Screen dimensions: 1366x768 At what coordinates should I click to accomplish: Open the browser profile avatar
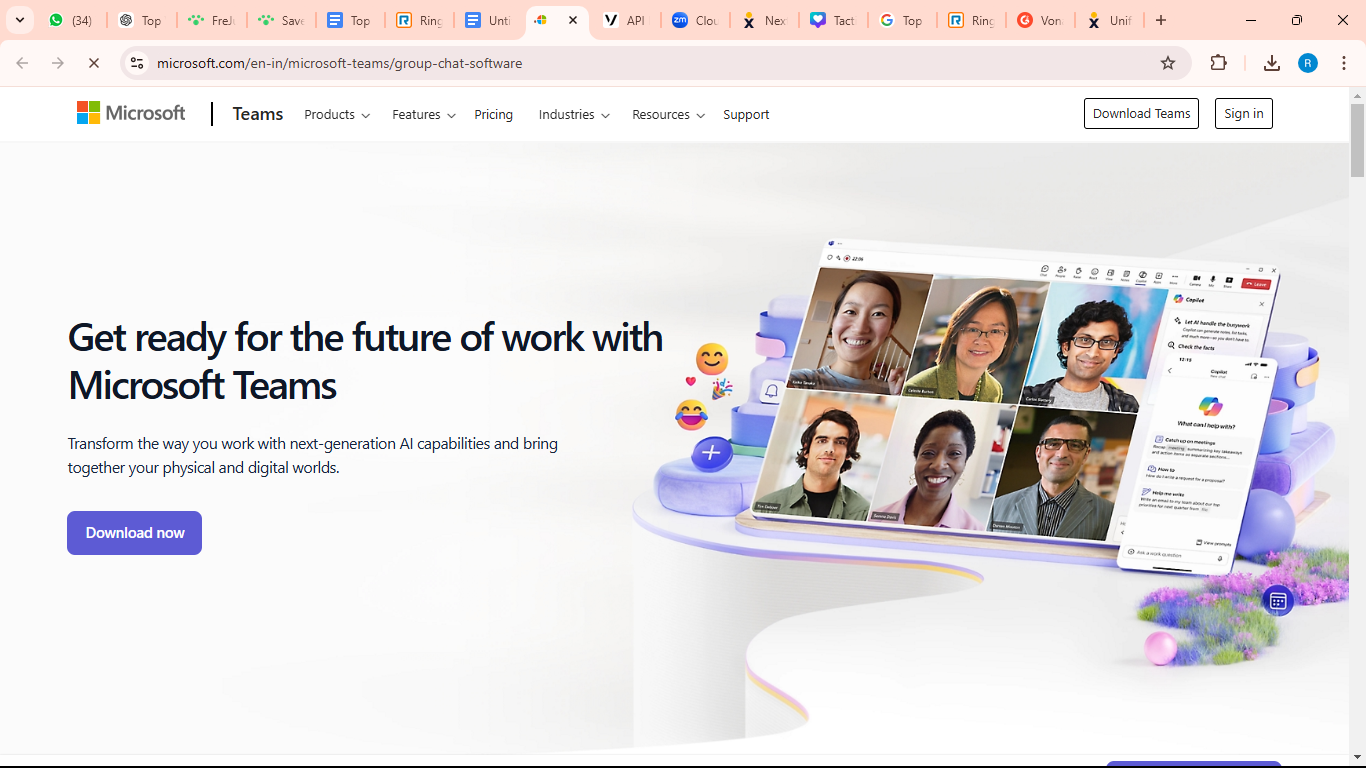coord(1307,62)
